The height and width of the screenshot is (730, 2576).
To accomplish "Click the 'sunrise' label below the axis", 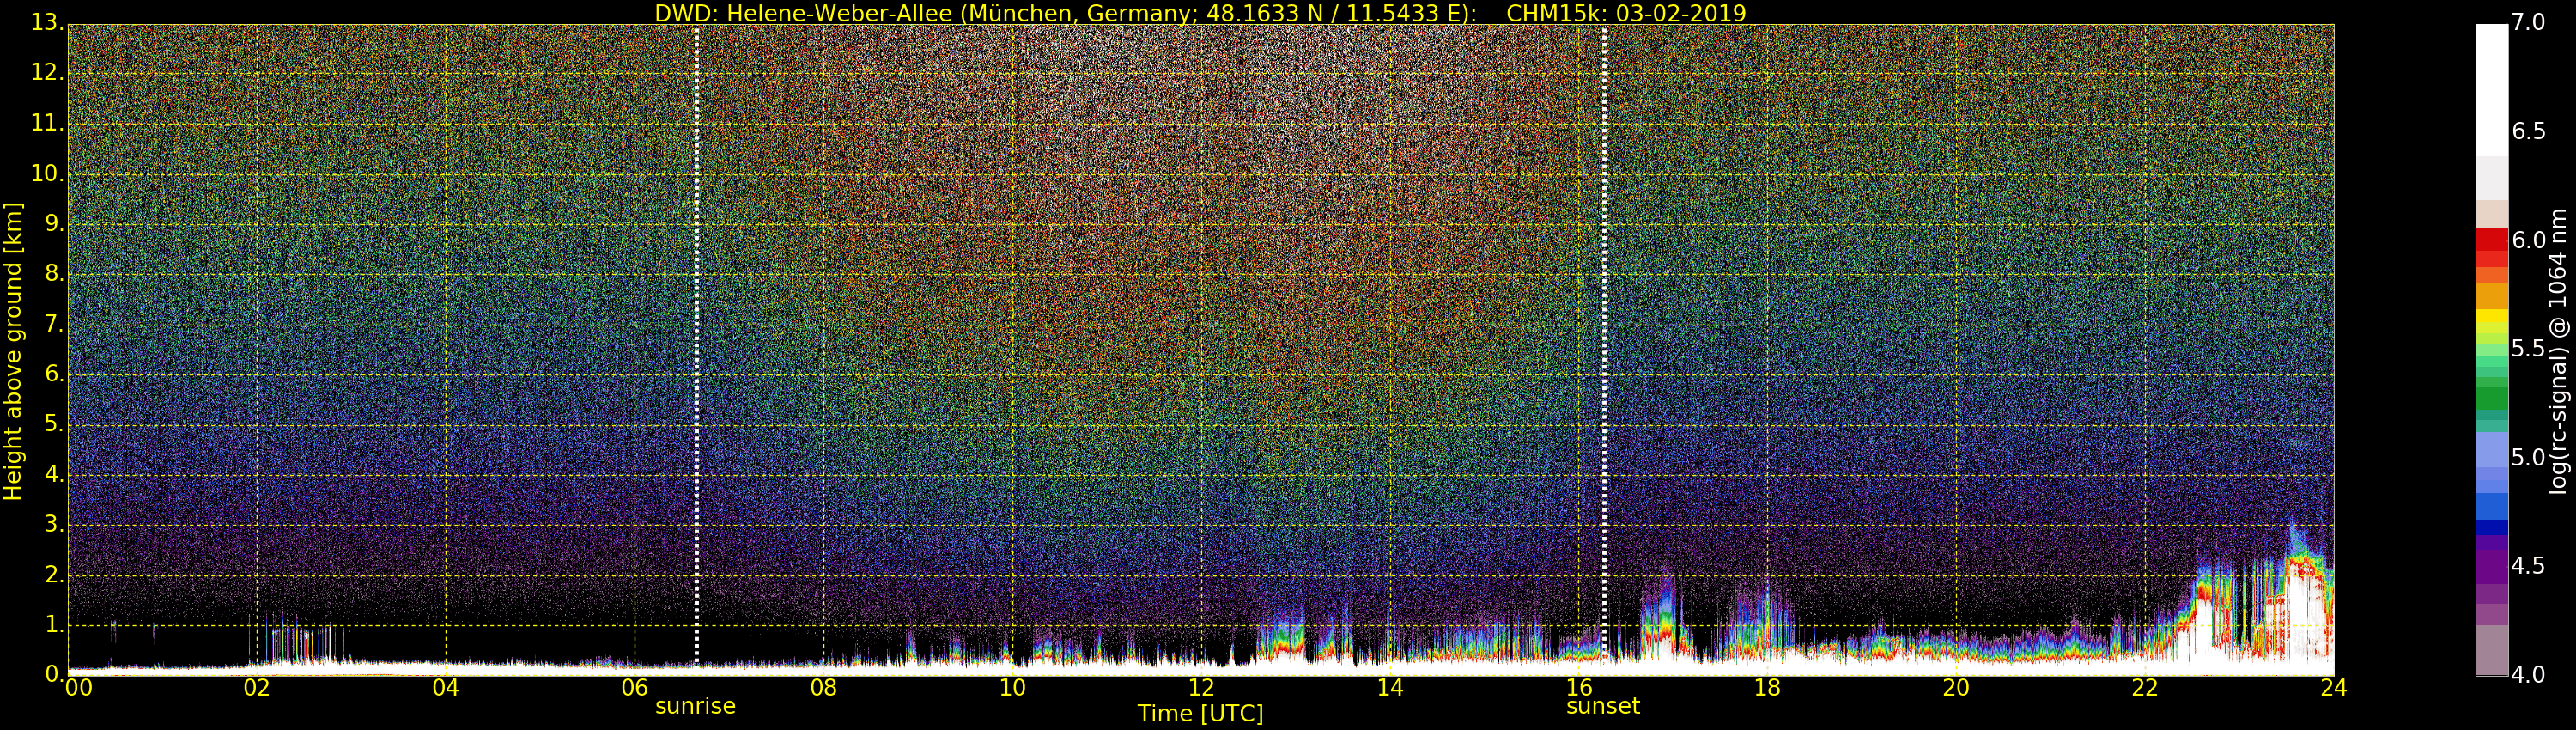I will click(x=695, y=706).
